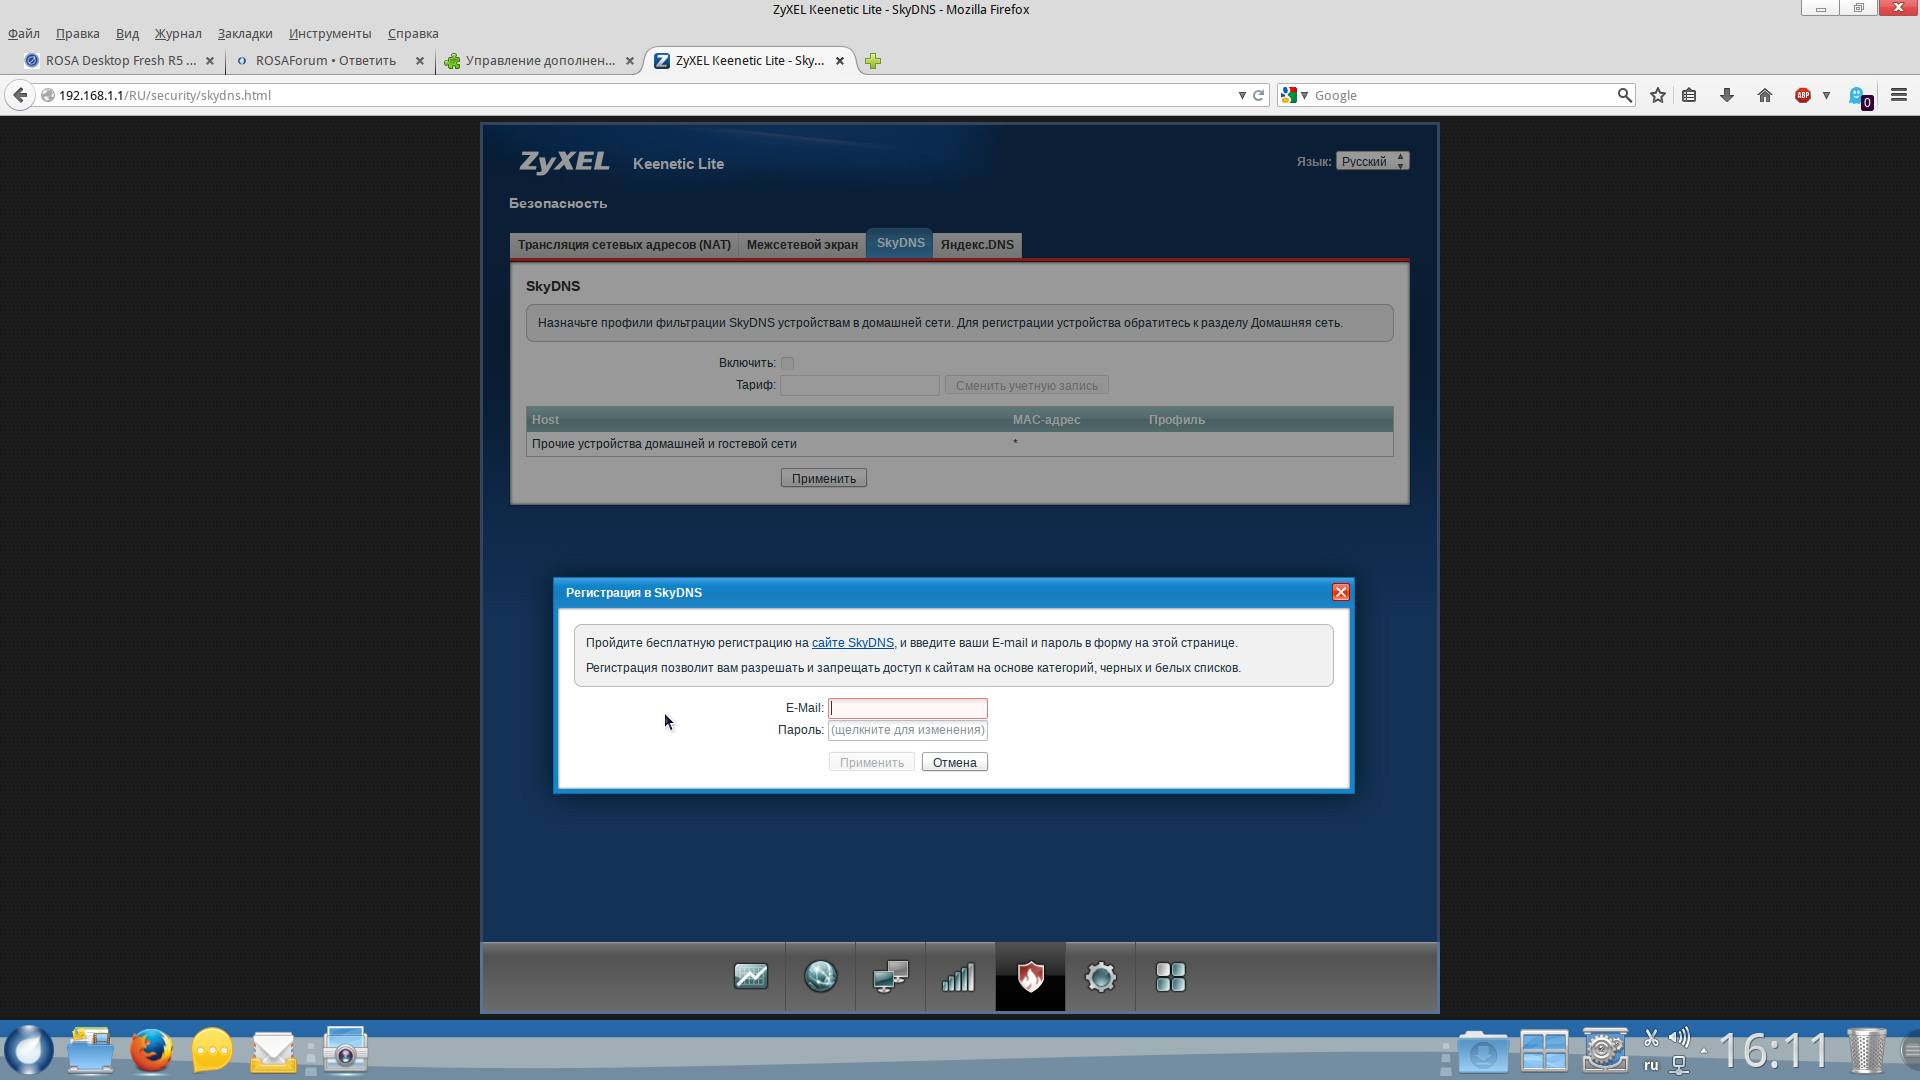The image size is (1920, 1080).
Task: Follow the сайте SkyDNS link
Action: (852, 643)
